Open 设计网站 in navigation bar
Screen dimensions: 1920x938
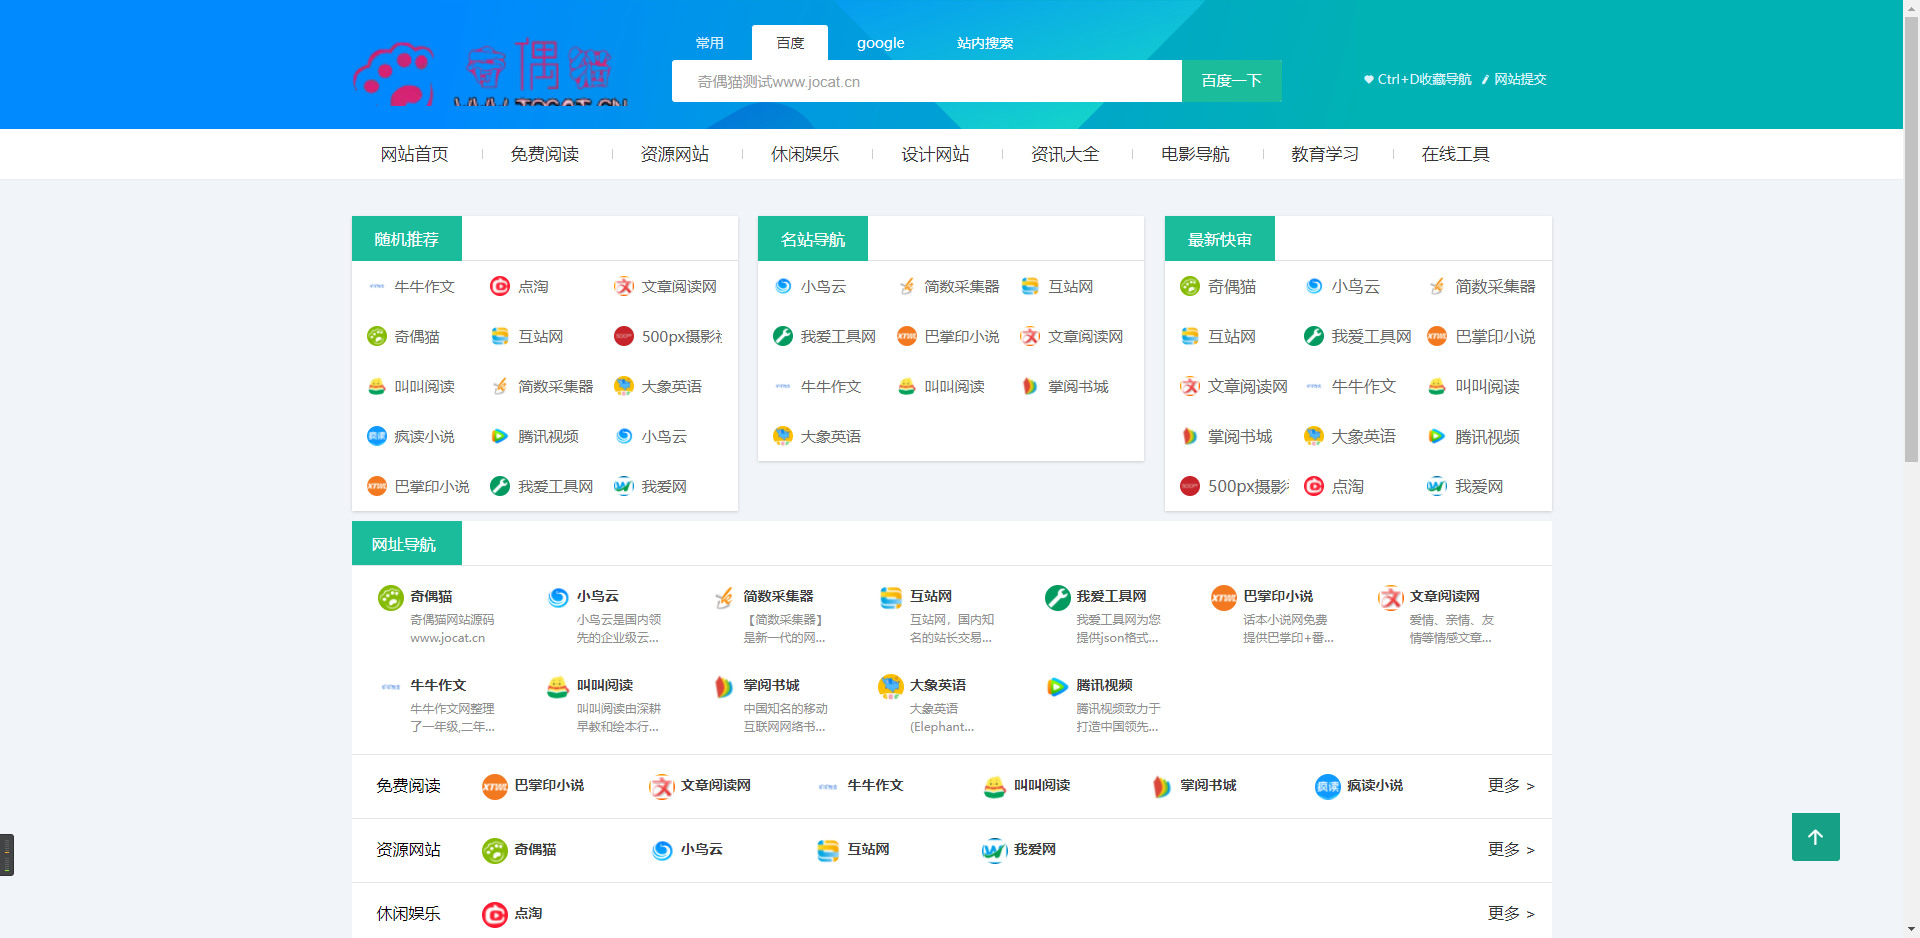click(935, 154)
